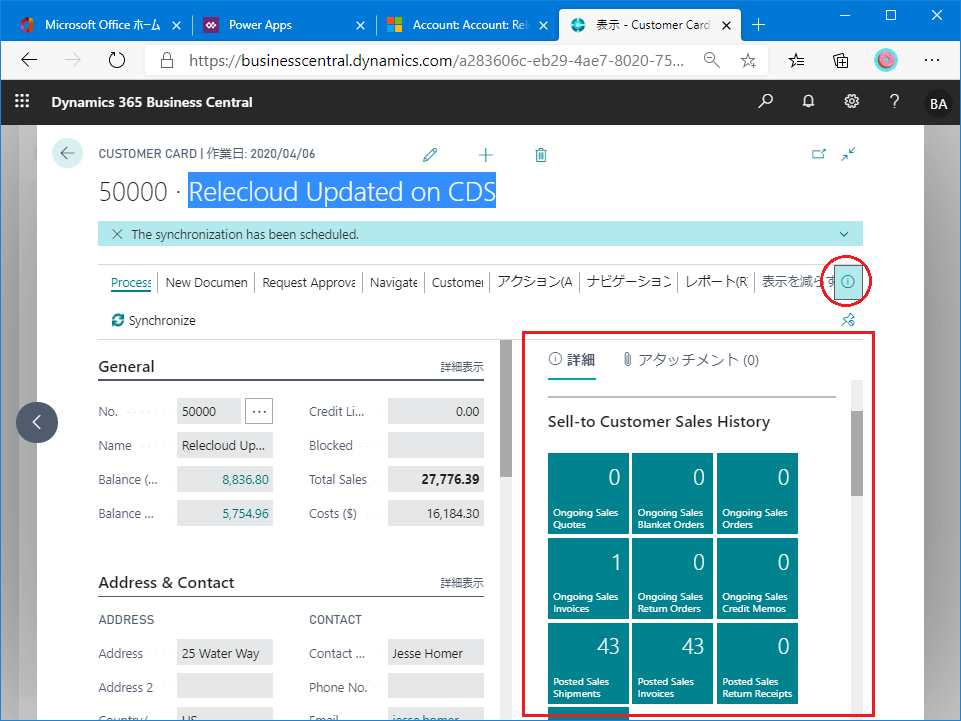Create new record with plus icon
Image resolution: width=961 pixels, height=721 pixels.
point(485,154)
